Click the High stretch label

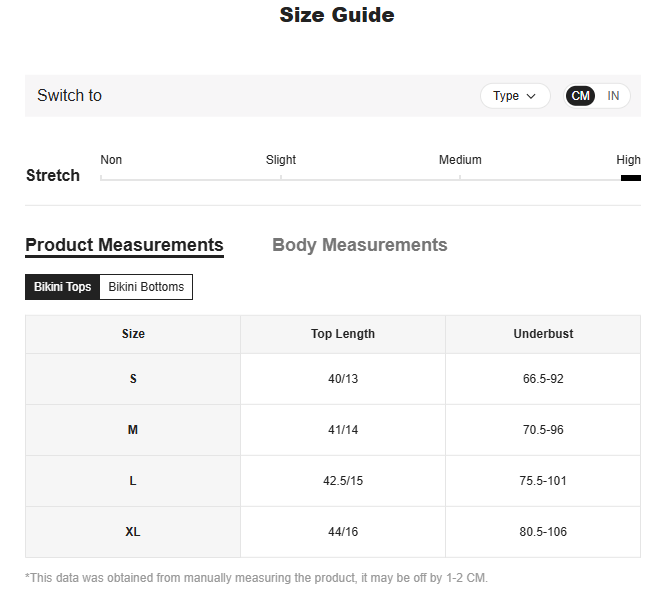pos(628,160)
